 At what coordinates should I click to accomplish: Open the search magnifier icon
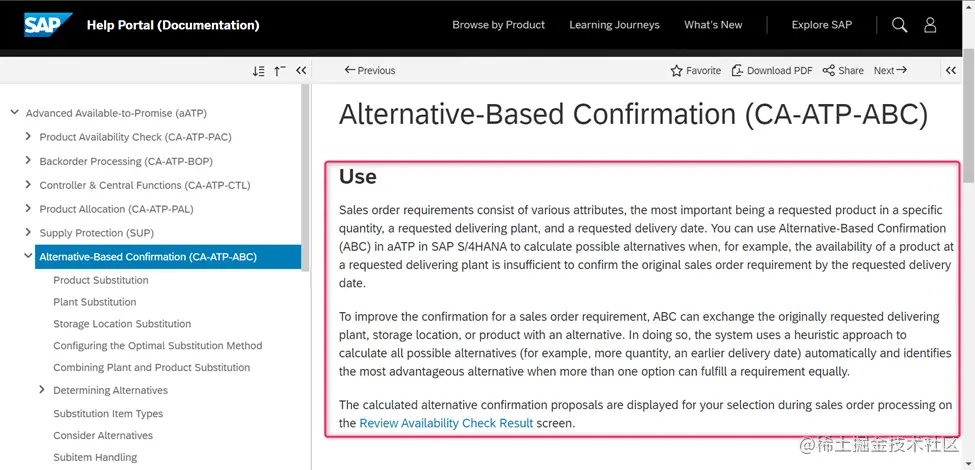[899, 25]
